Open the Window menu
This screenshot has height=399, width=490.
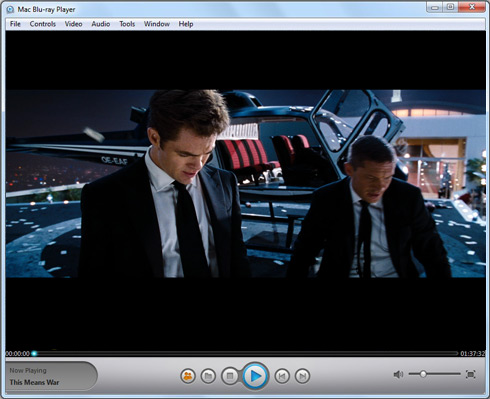click(157, 24)
